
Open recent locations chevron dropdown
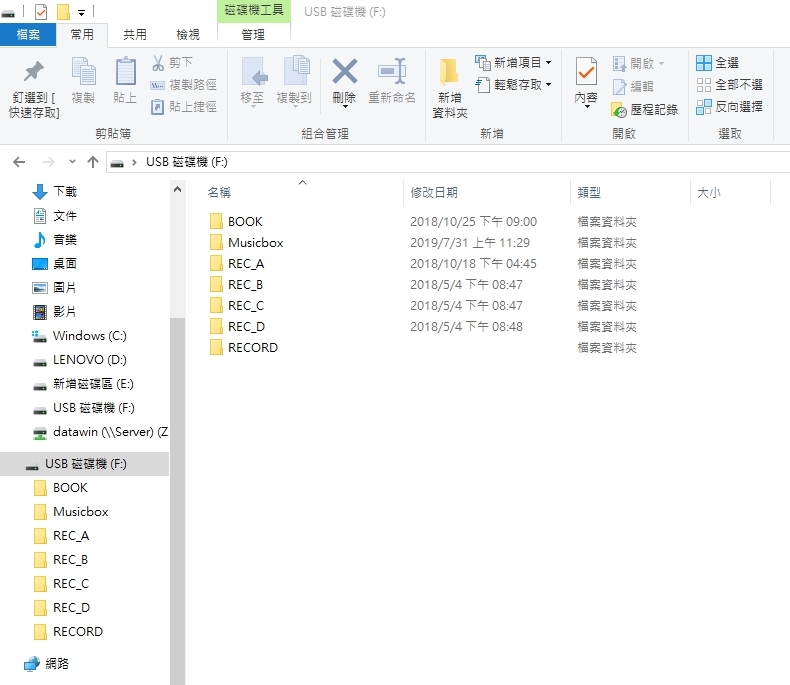(72, 162)
